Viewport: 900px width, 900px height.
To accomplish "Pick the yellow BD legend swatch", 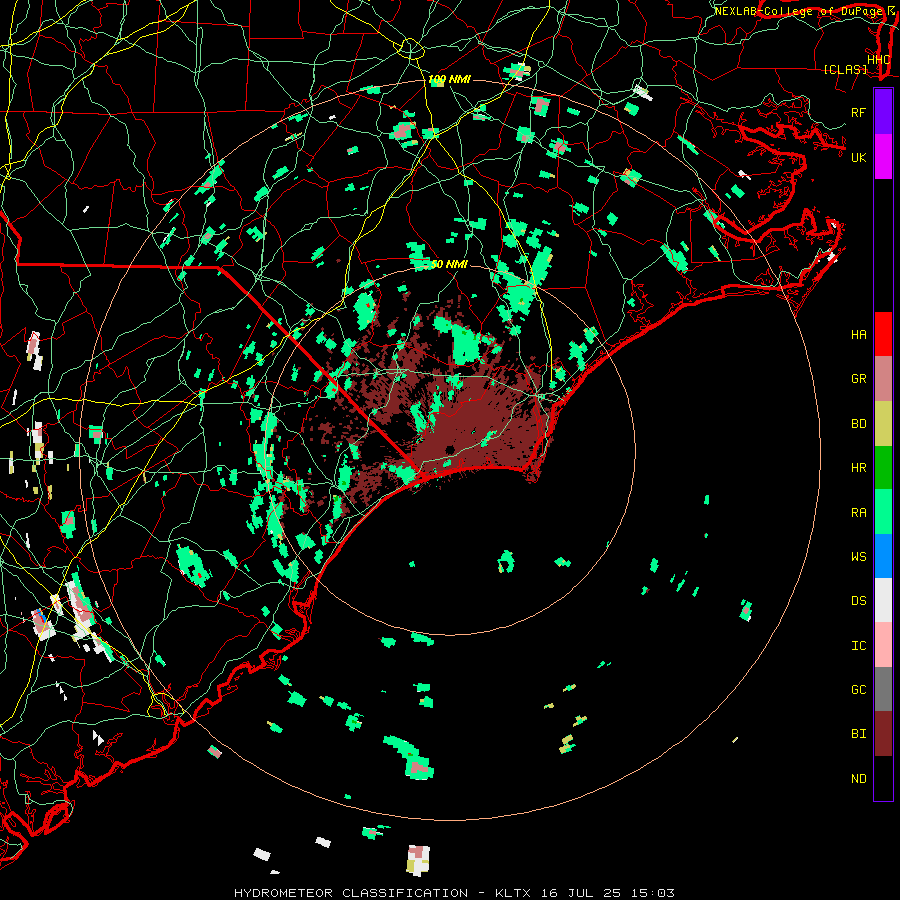I will pos(883,423).
